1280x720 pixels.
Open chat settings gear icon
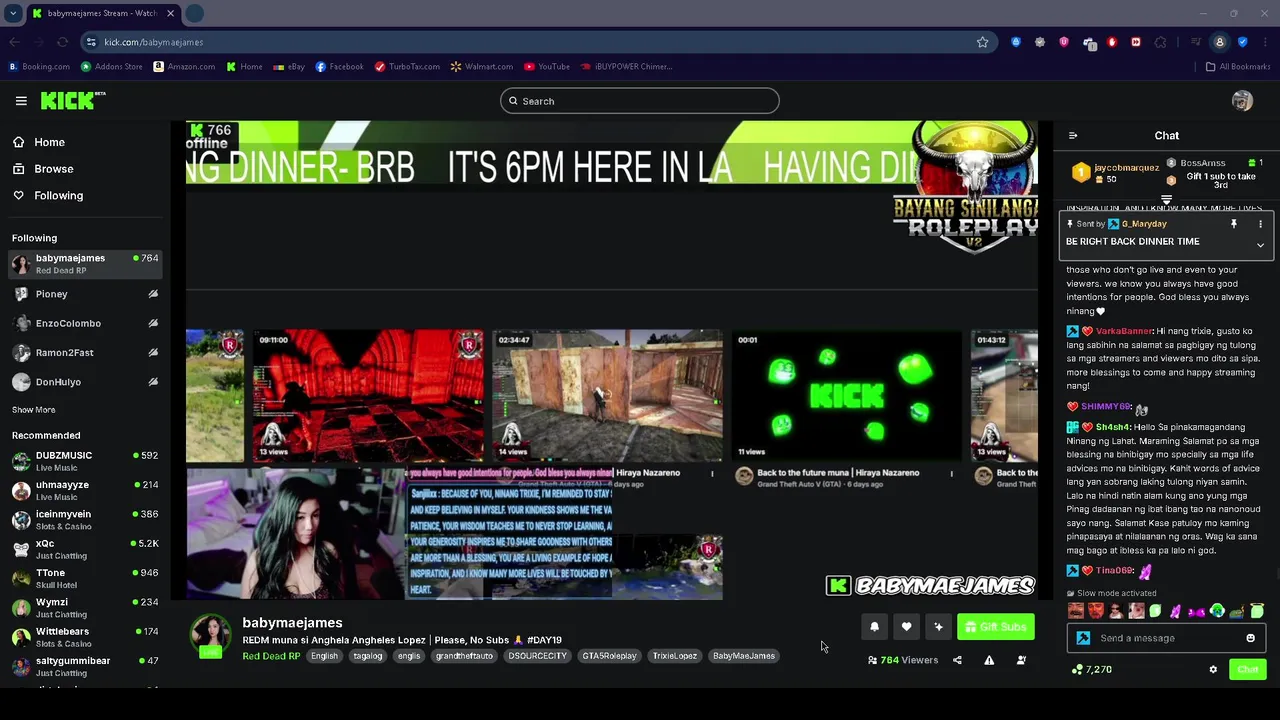click(1213, 670)
